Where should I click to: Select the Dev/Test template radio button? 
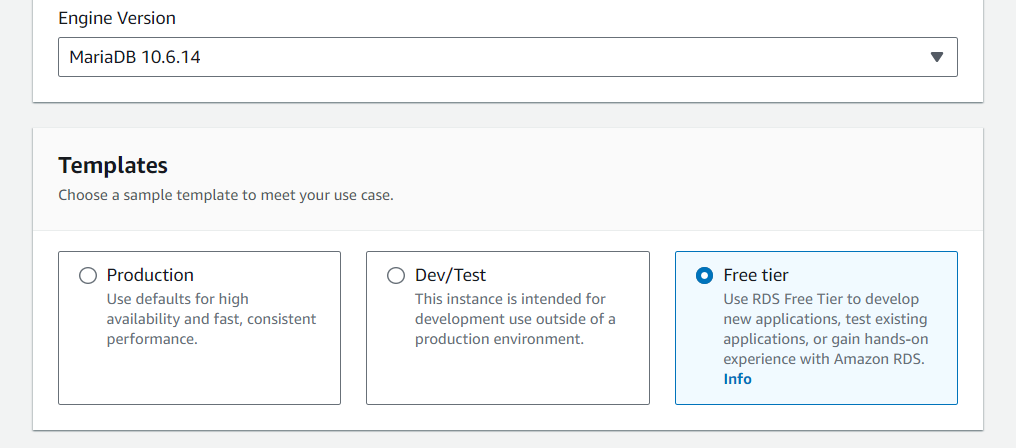click(396, 276)
